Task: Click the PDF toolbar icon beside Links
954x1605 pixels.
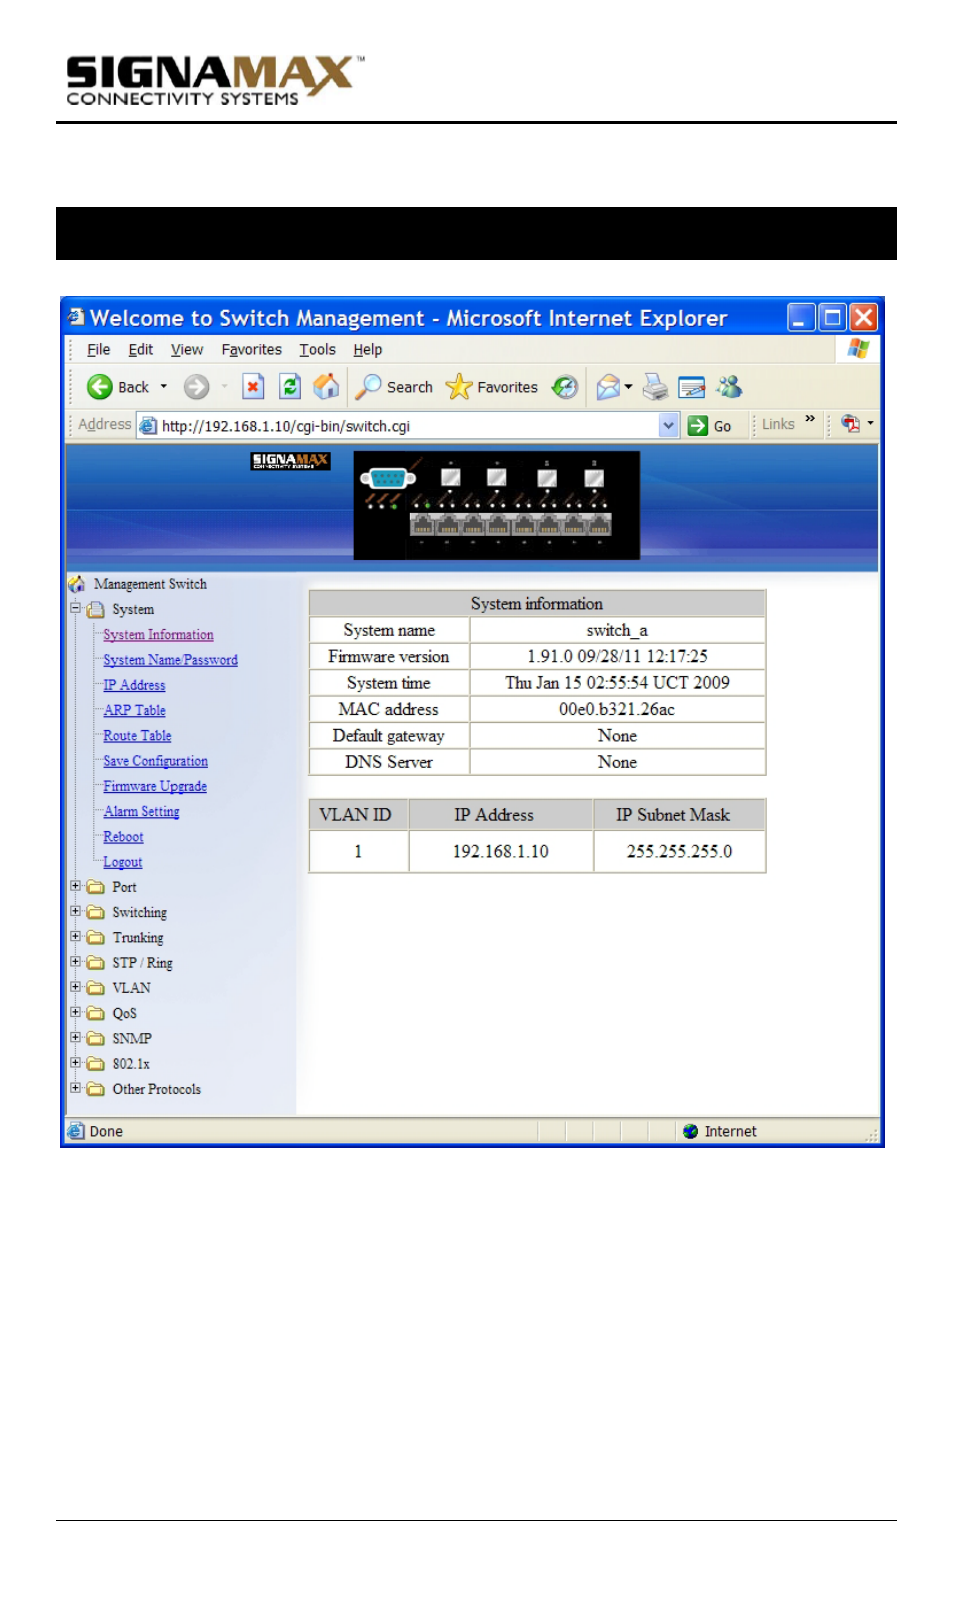Action: point(850,424)
